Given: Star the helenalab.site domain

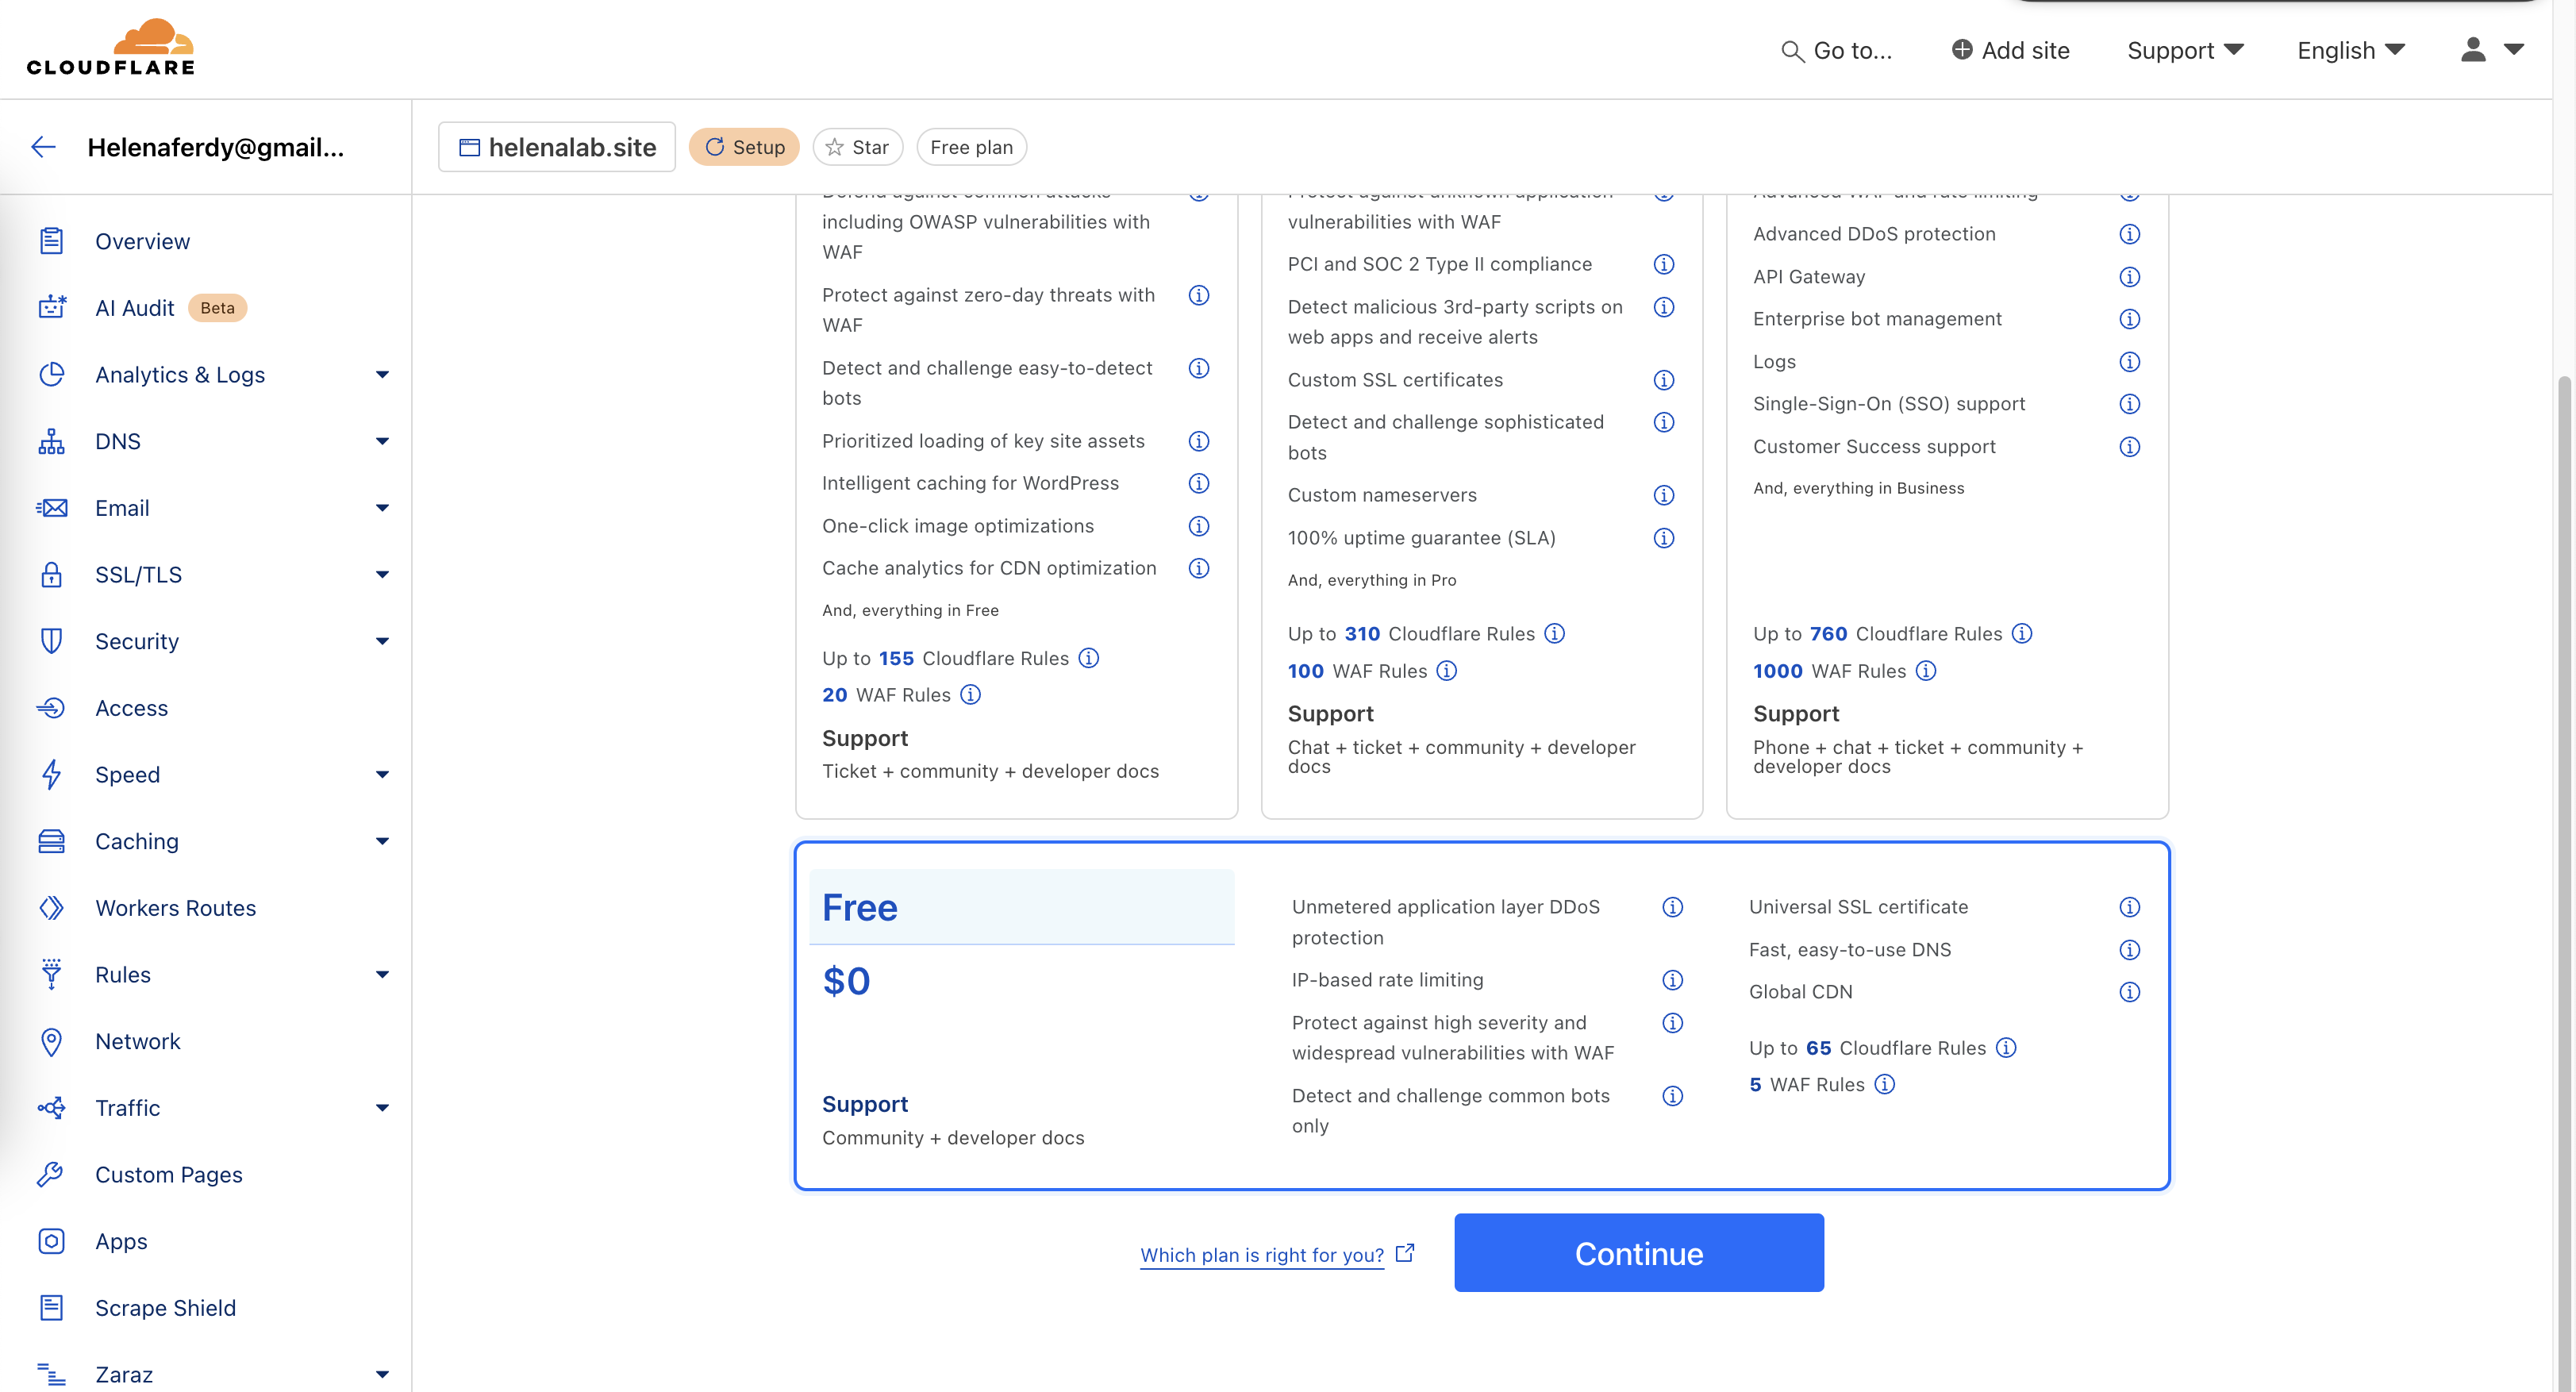Looking at the screenshot, I should point(857,147).
